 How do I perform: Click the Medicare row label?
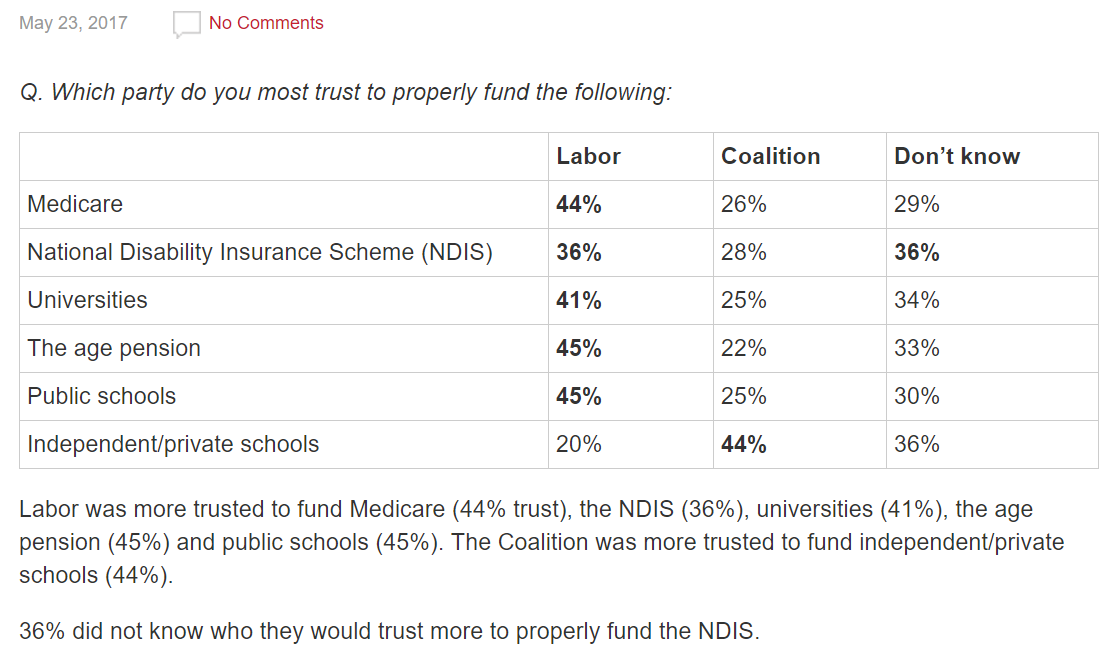(75, 205)
